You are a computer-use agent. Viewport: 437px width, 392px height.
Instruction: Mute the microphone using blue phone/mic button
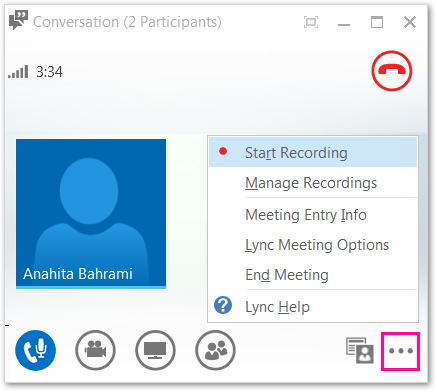point(35,350)
